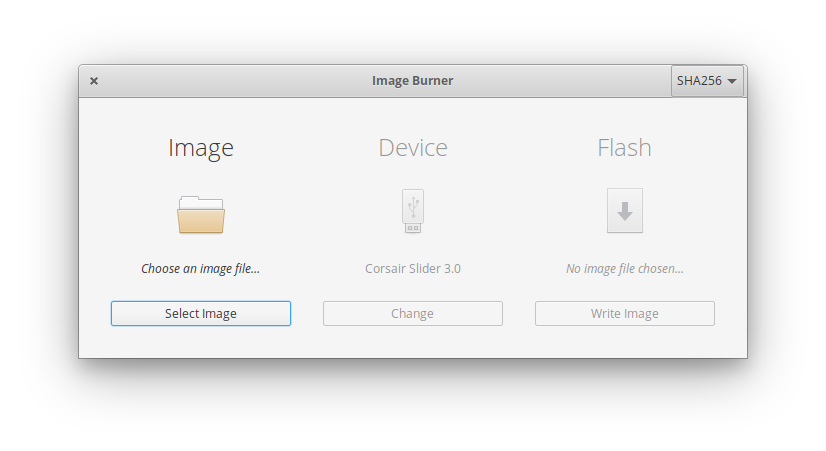Click the "Device" section heading

click(413, 148)
